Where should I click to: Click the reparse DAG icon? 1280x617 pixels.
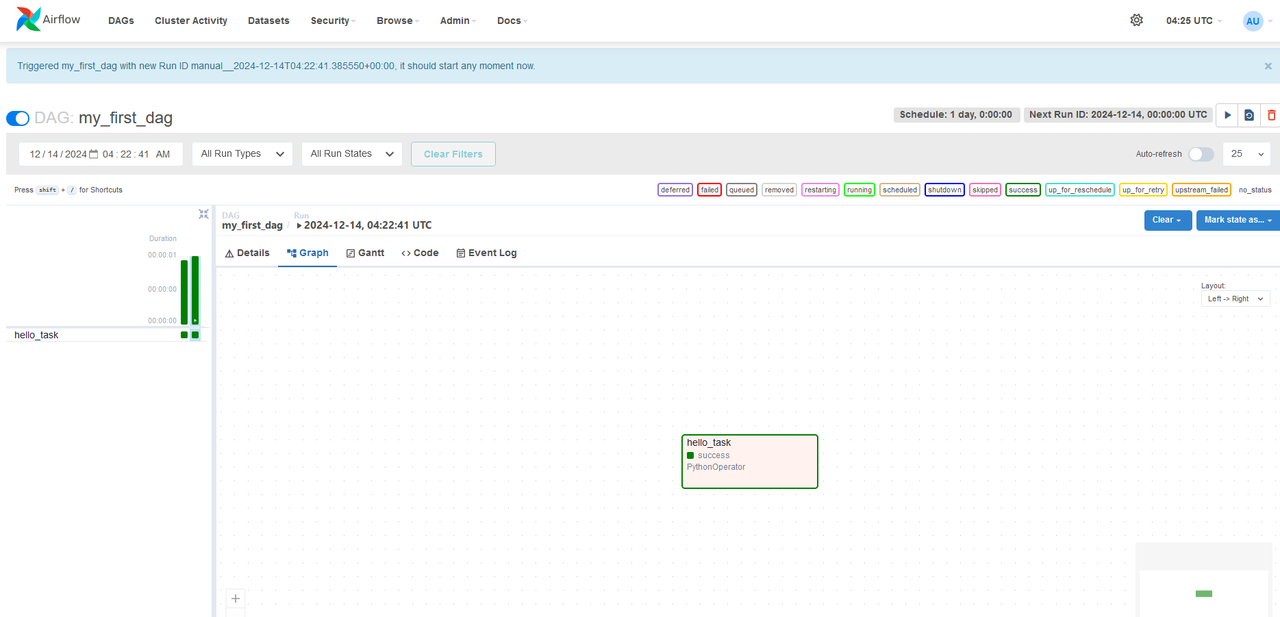pyautogui.click(x=1249, y=115)
